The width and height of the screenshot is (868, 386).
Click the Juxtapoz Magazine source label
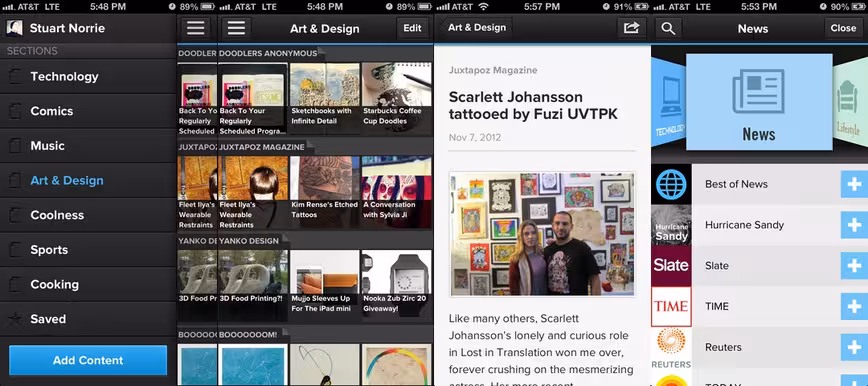[493, 70]
